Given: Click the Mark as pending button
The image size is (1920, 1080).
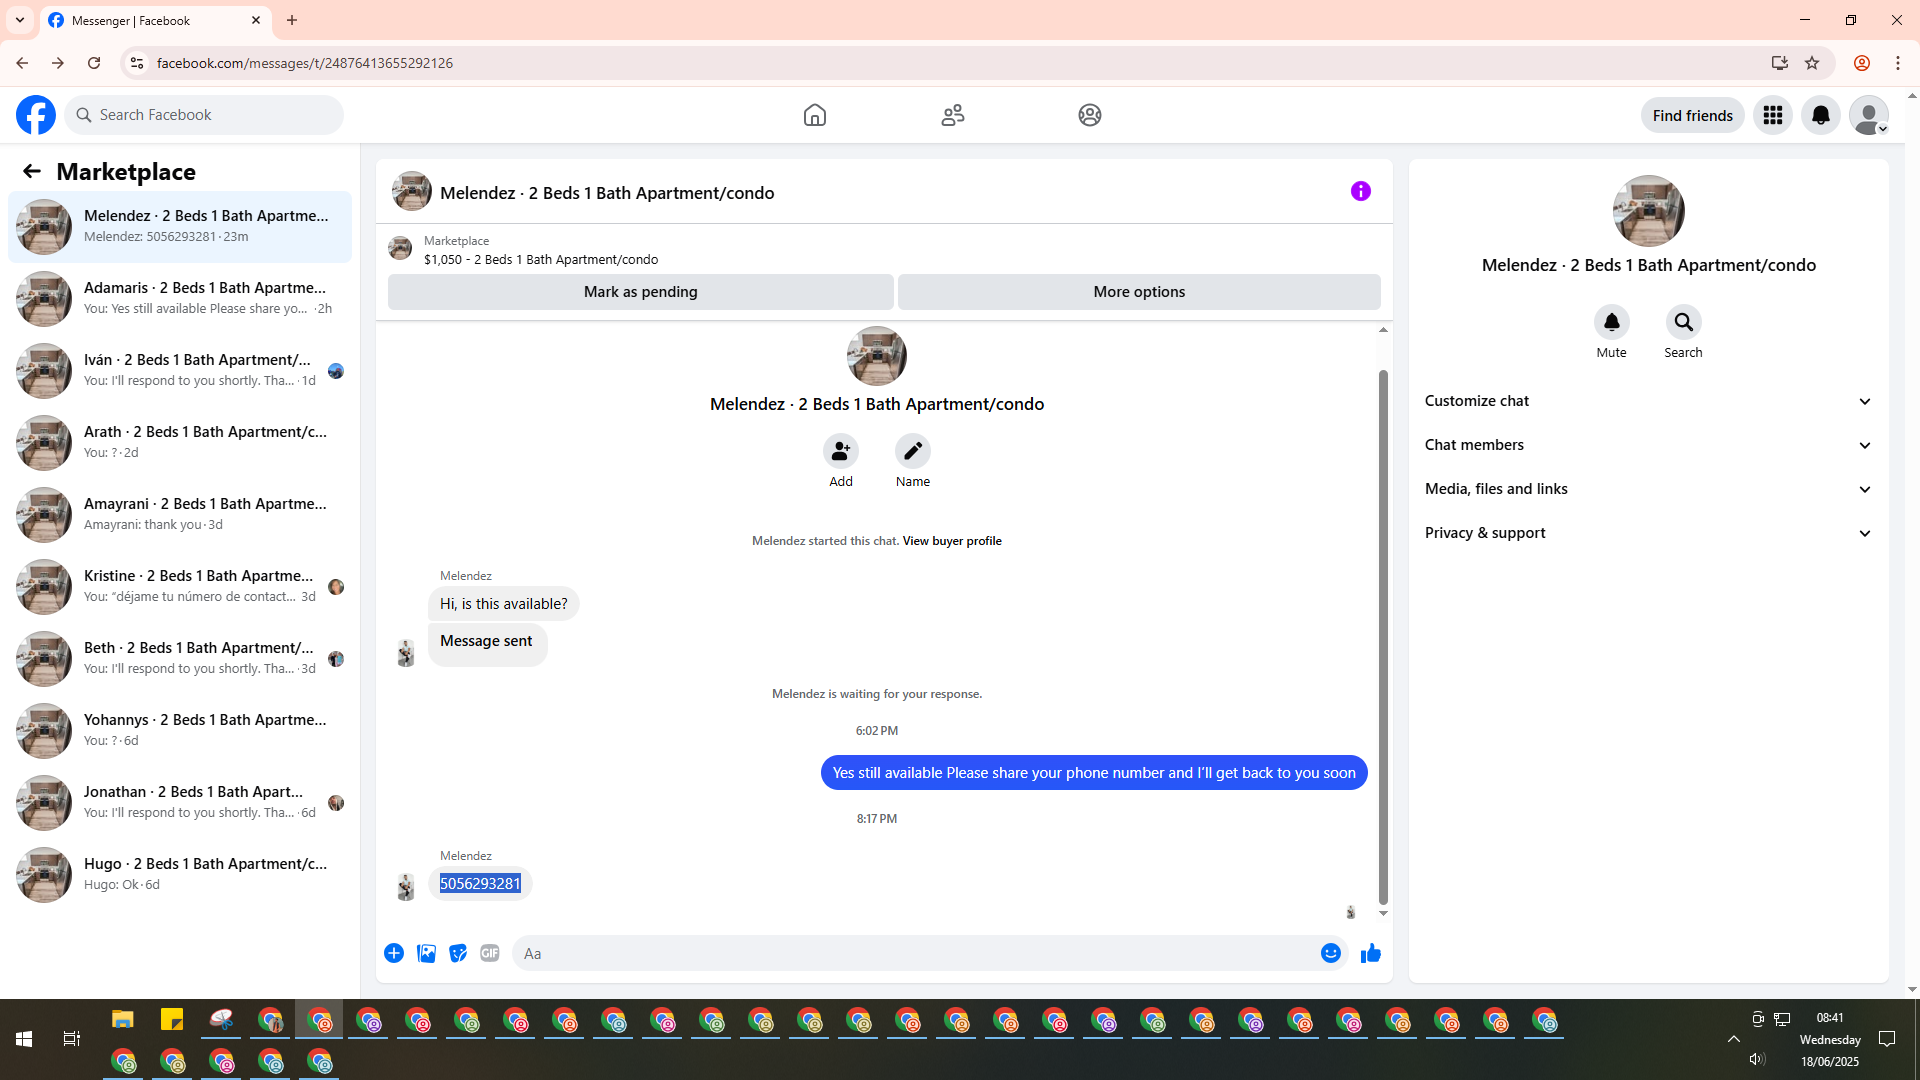Looking at the screenshot, I should pos(641,292).
